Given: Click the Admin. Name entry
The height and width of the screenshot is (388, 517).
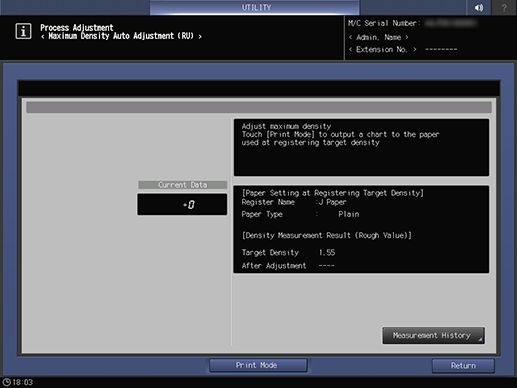Looking at the screenshot, I should point(378,37).
